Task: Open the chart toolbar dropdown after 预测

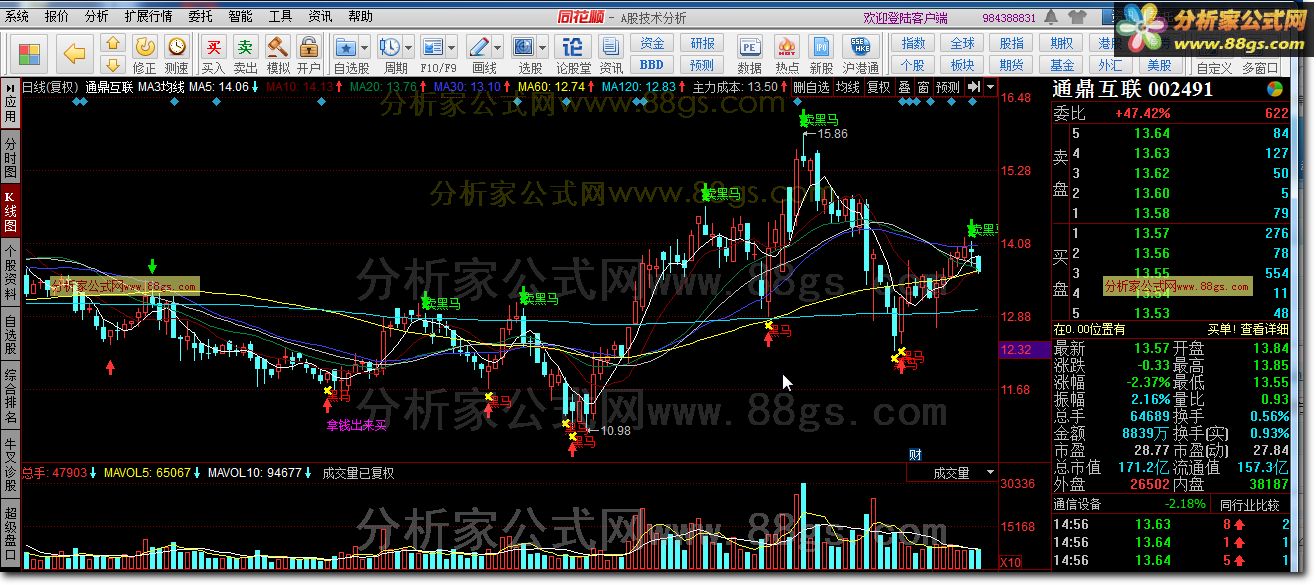Action: (x=991, y=87)
